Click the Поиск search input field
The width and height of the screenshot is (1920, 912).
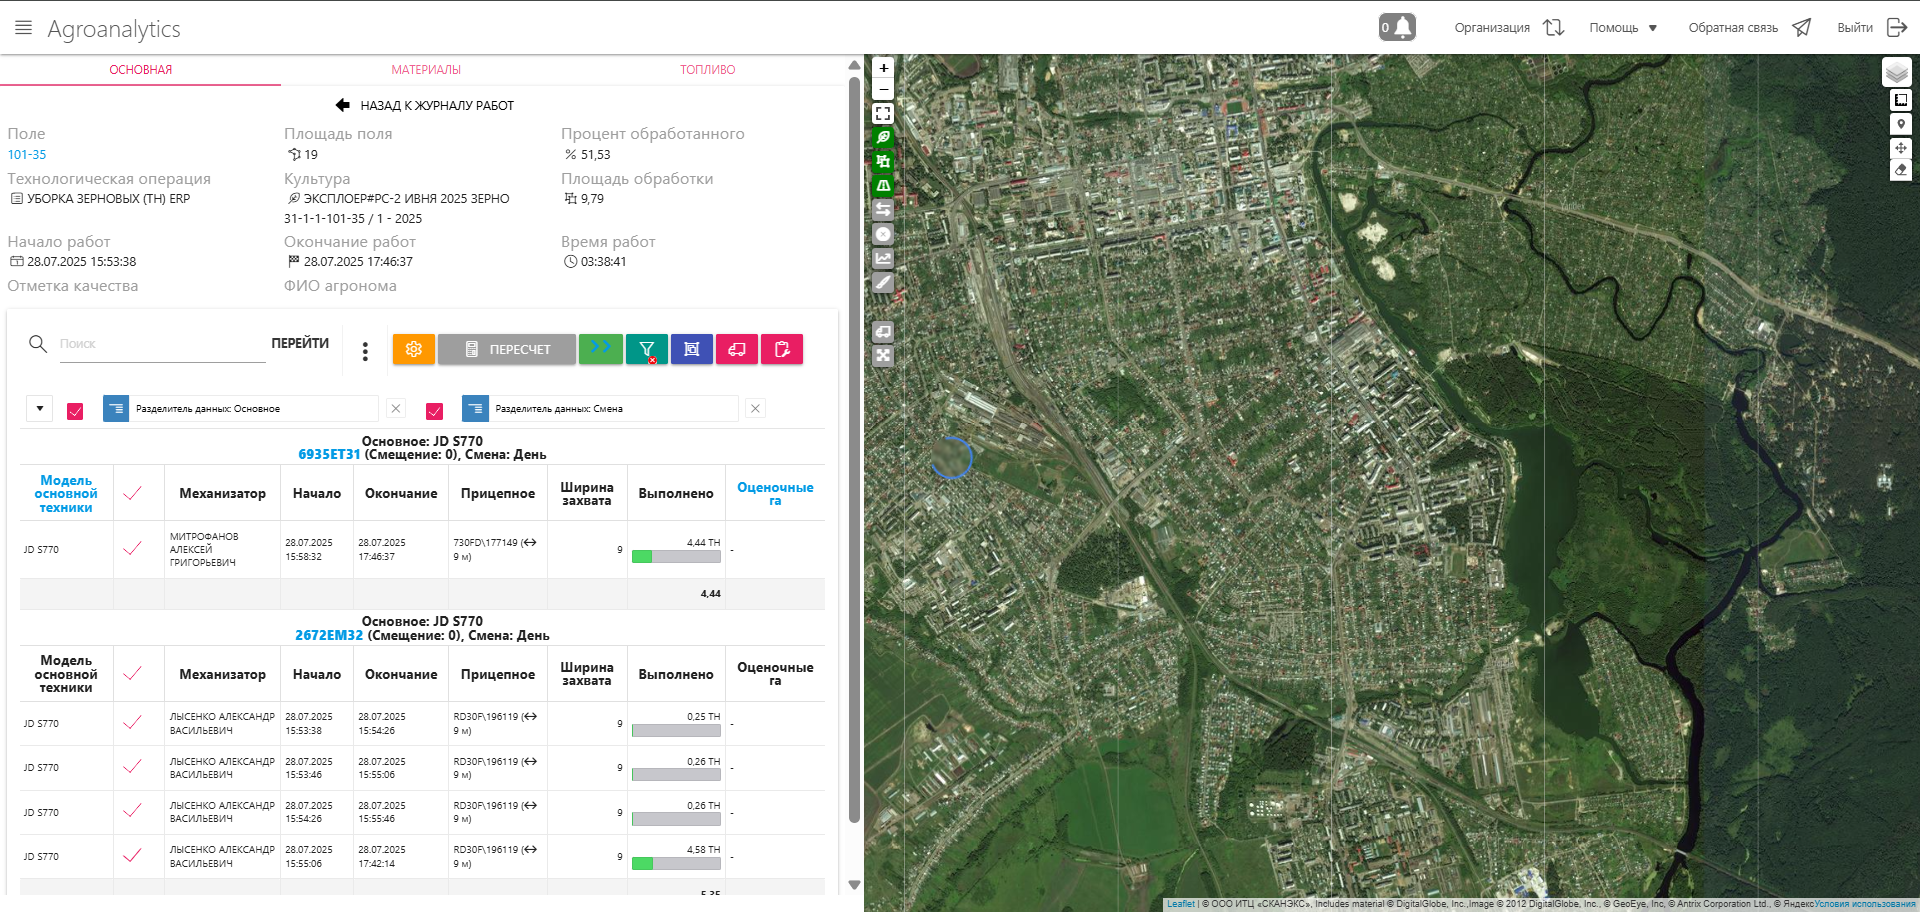pyautogui.click(x=160, y=344)
